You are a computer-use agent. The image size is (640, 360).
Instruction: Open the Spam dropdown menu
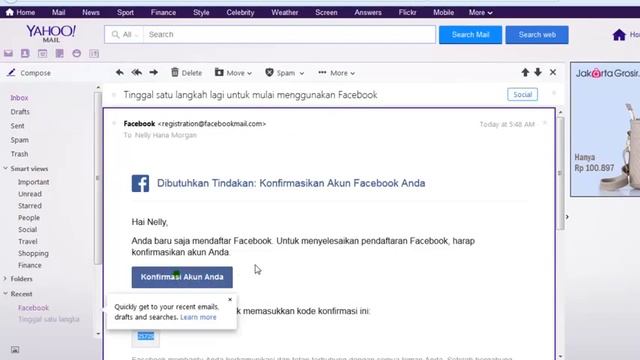coord(284,73)
